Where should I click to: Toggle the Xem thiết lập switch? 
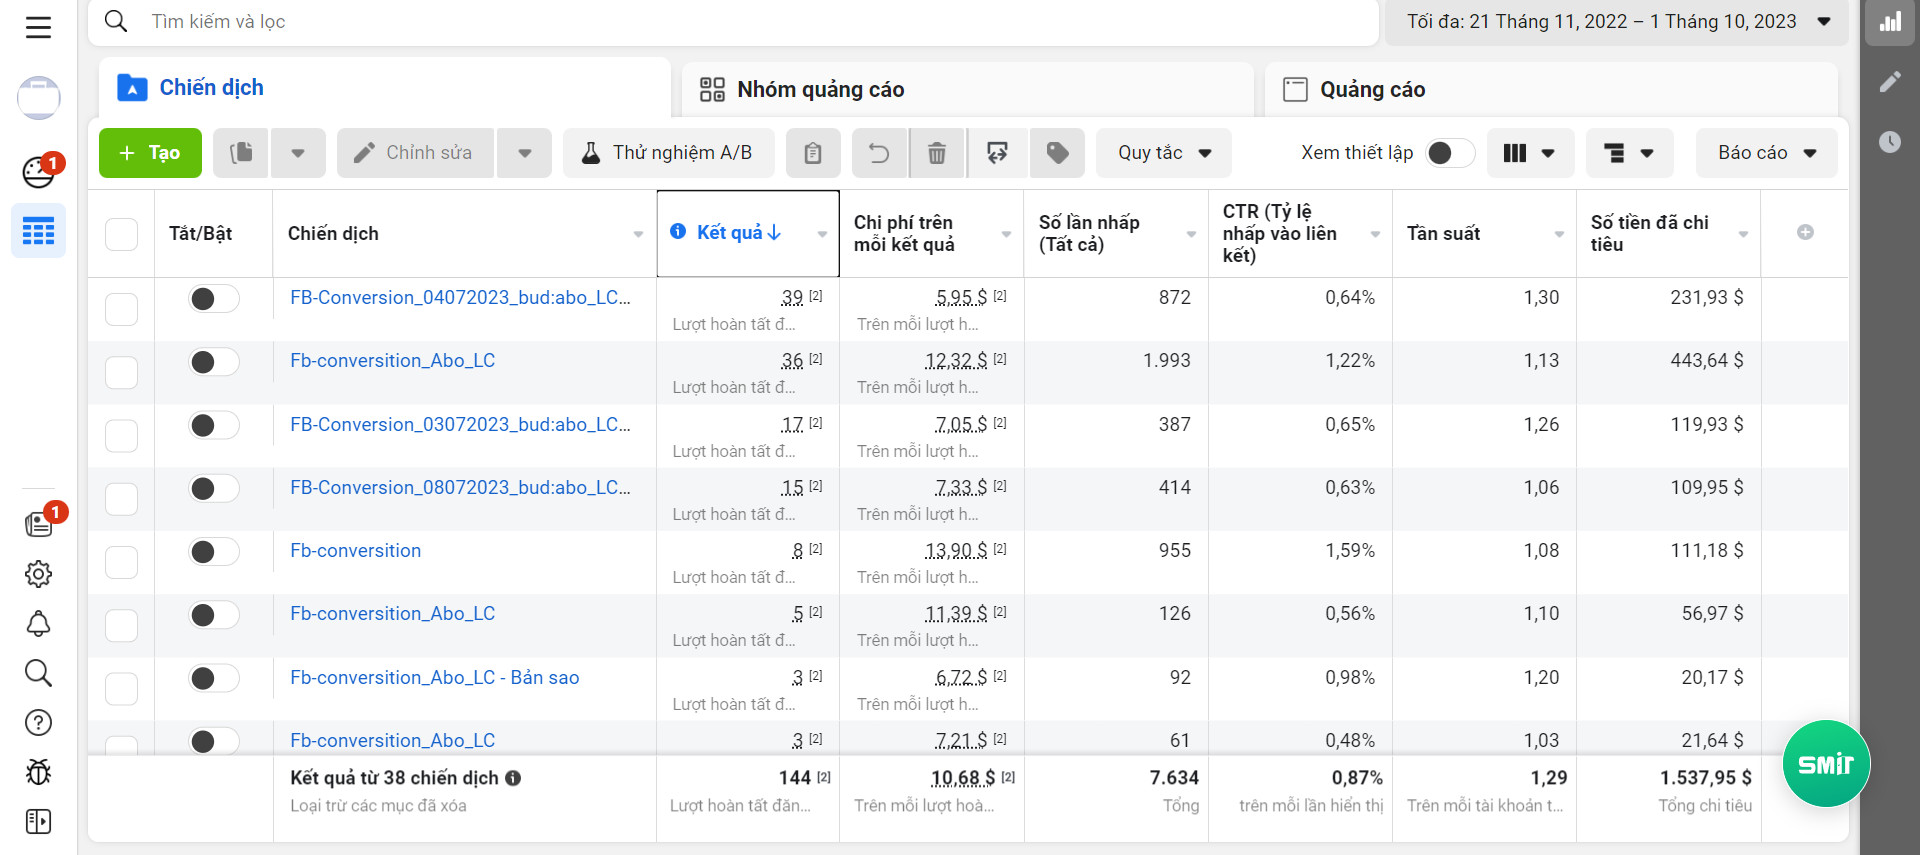click(1450, 153)
